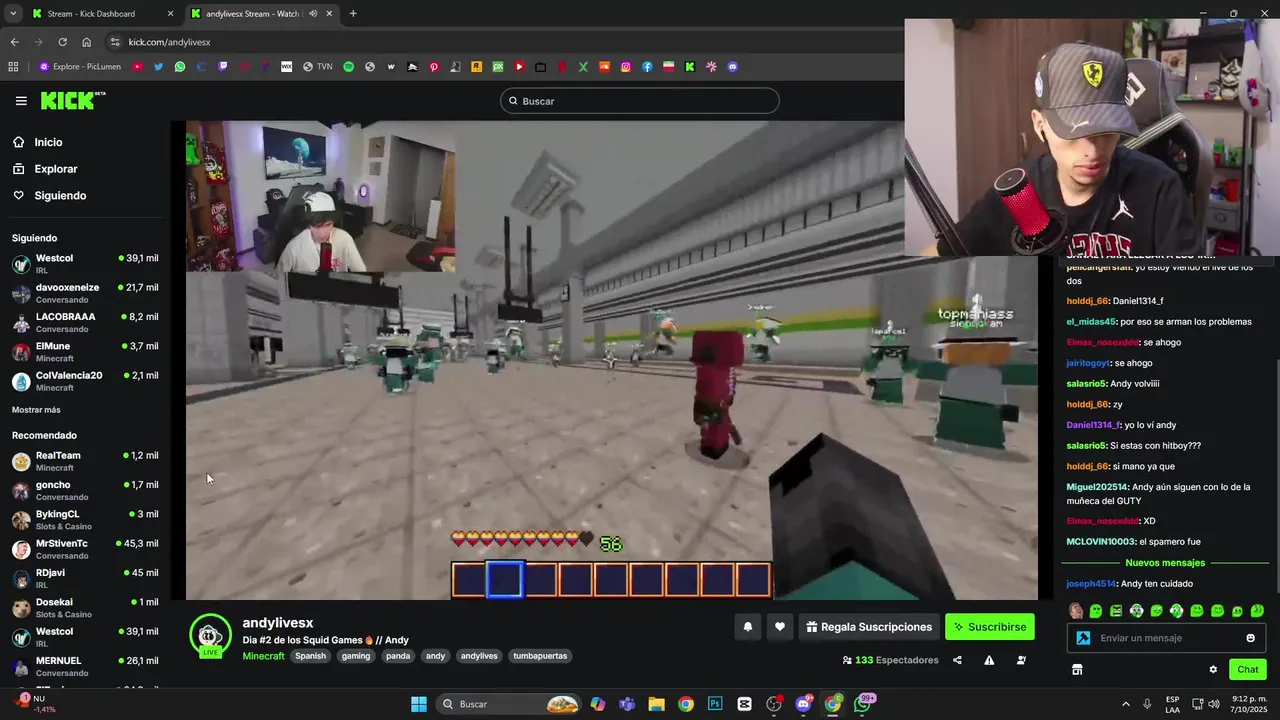Open the davooxeneize channel

[x=85, y=293]
